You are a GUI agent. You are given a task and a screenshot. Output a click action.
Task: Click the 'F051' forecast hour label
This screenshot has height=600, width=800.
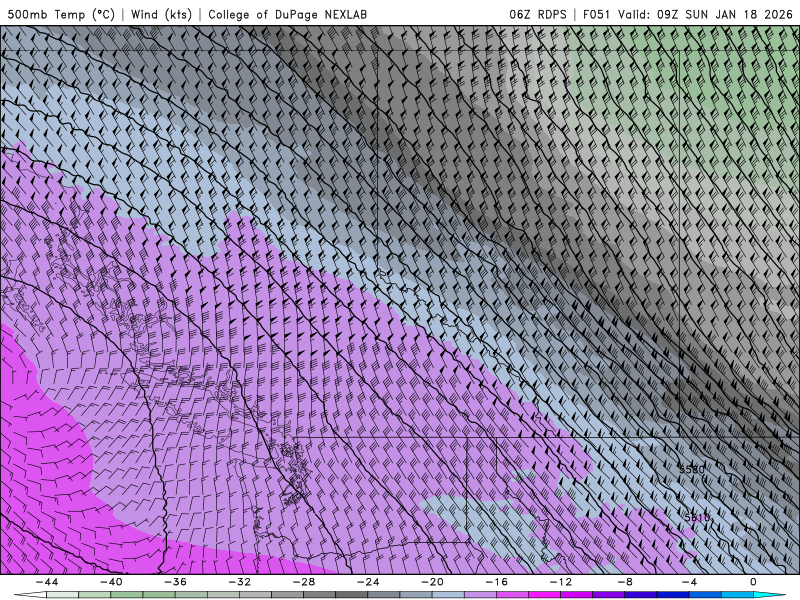point(596,14)
